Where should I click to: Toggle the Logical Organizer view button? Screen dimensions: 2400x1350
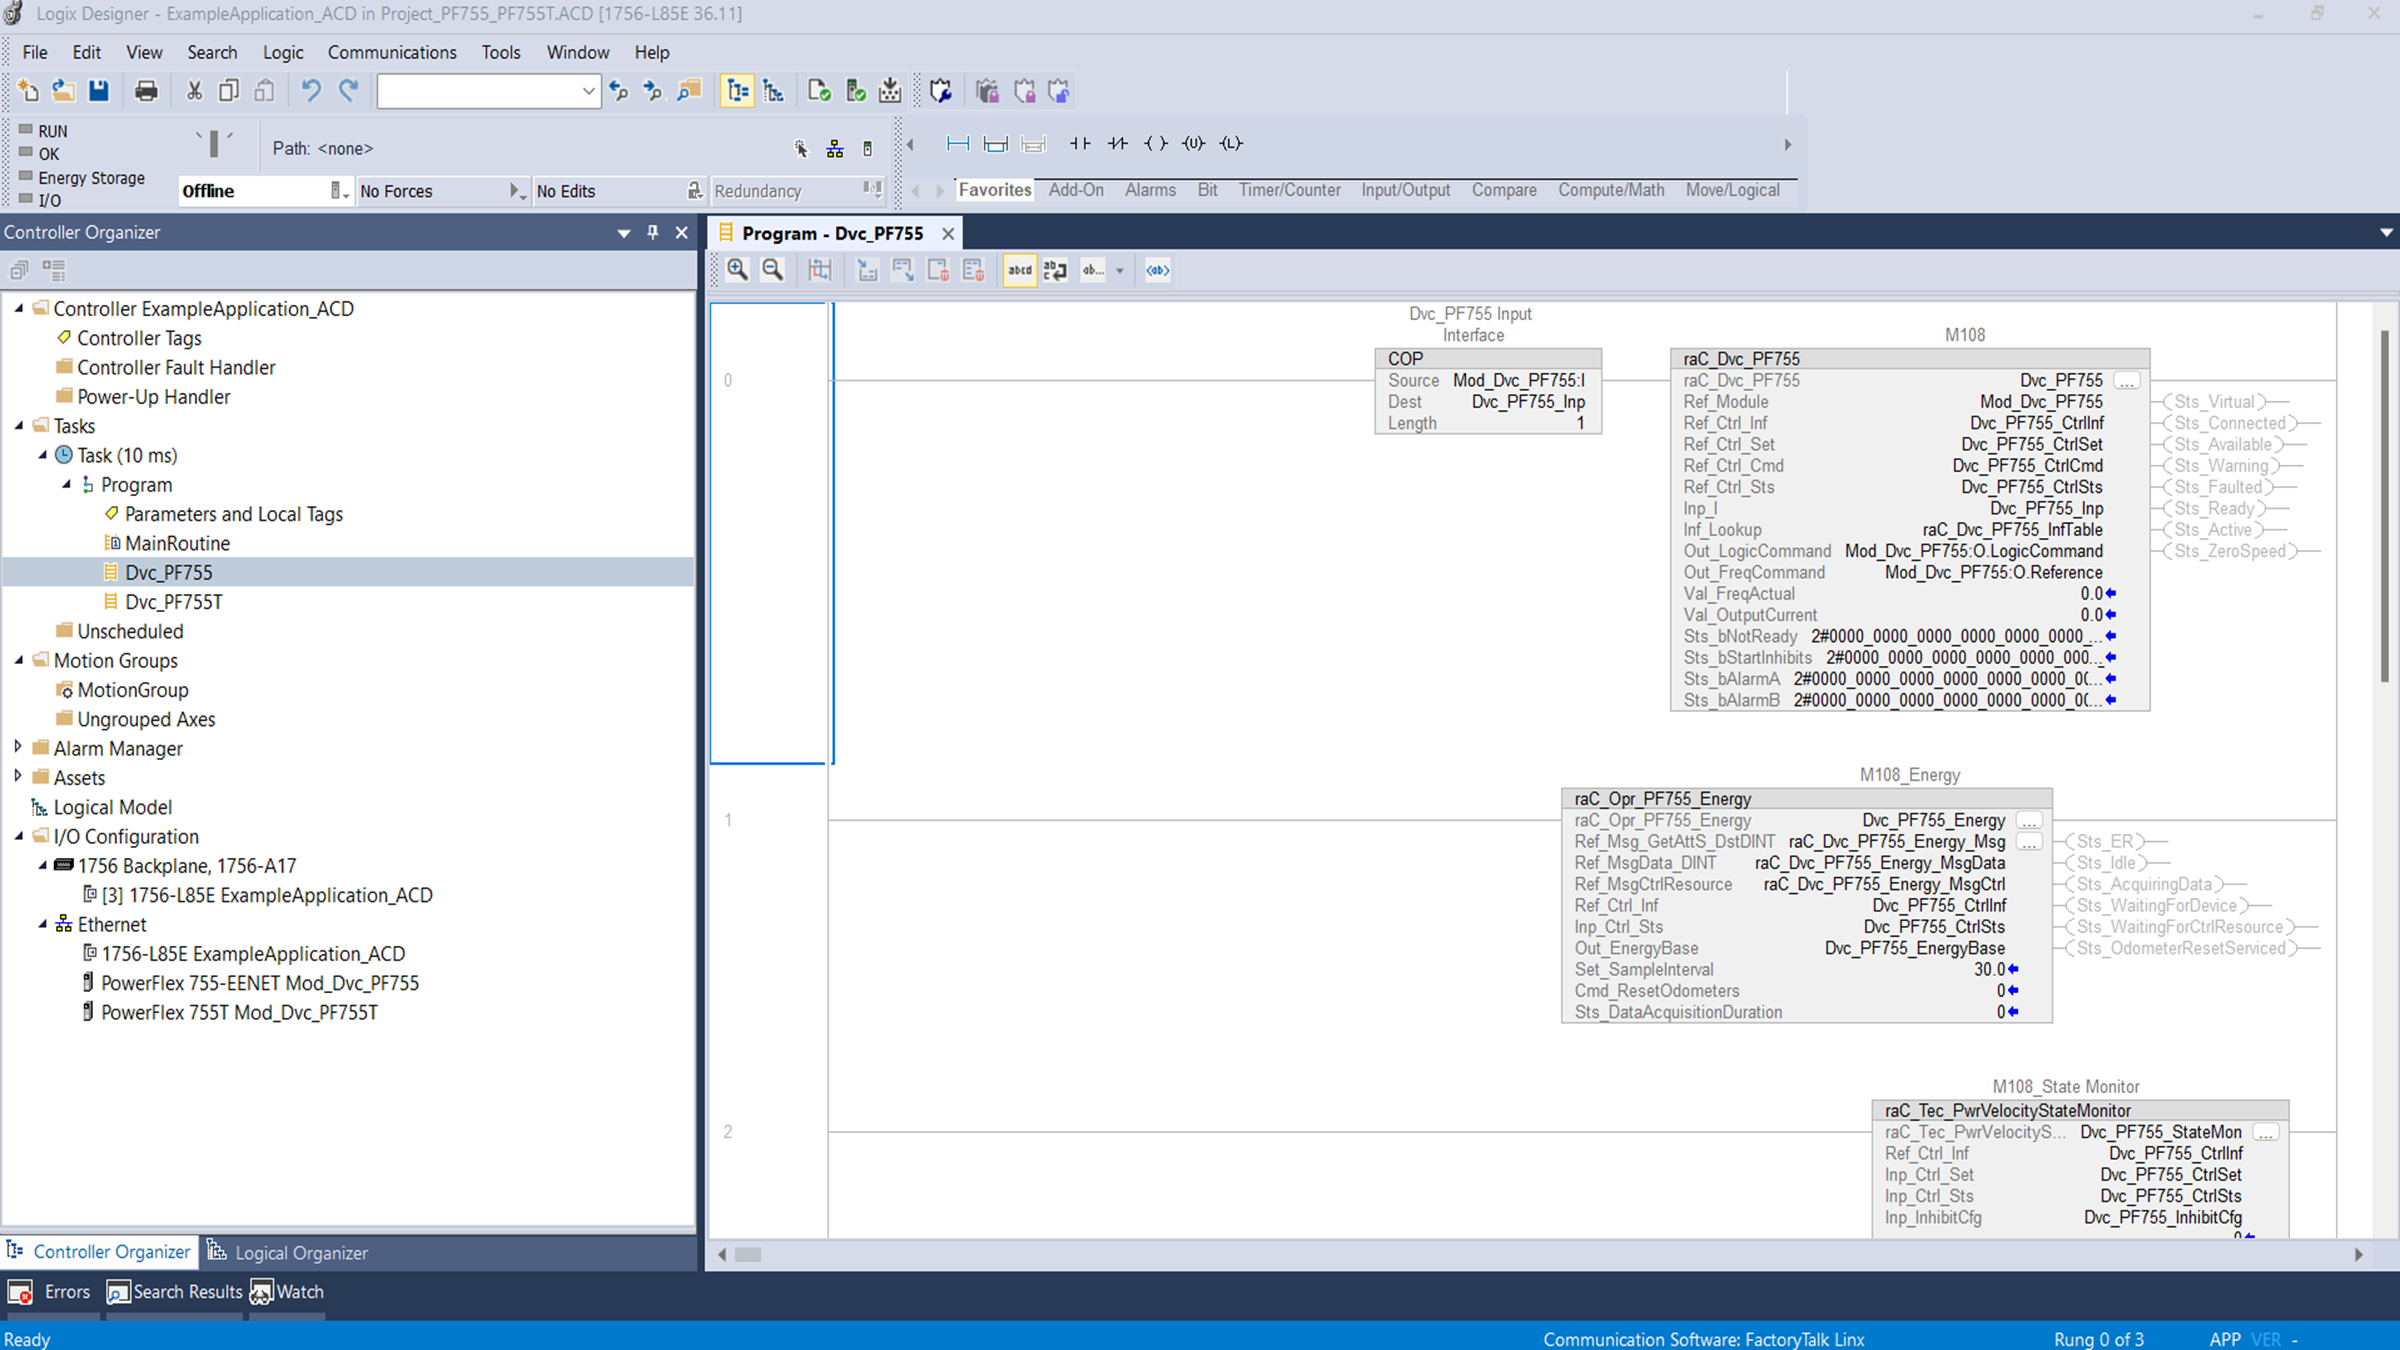773,91
